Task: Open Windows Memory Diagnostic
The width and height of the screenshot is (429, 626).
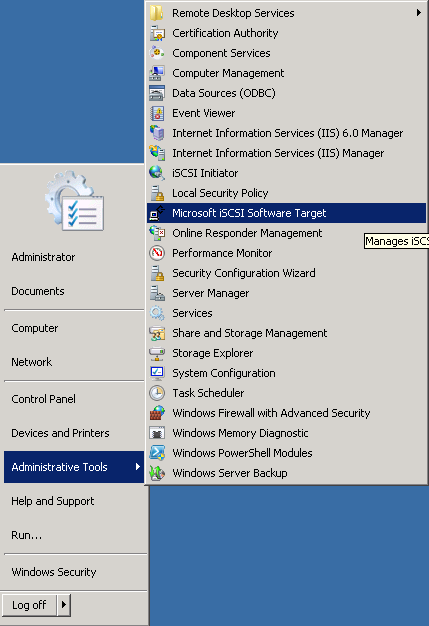Action: click(286, 433)
